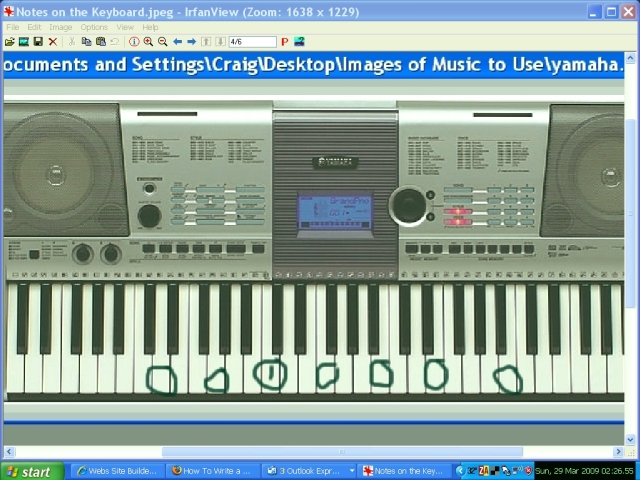Open IrfanView properties red P icon
The image size is (640, 480).
(284, 42)
